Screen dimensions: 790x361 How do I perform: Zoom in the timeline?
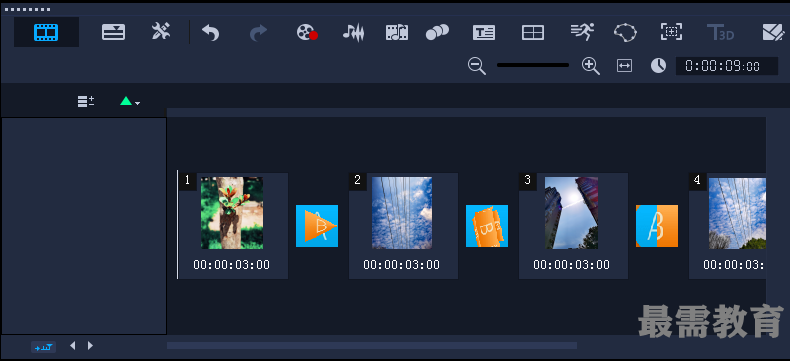tap(591, 66)
